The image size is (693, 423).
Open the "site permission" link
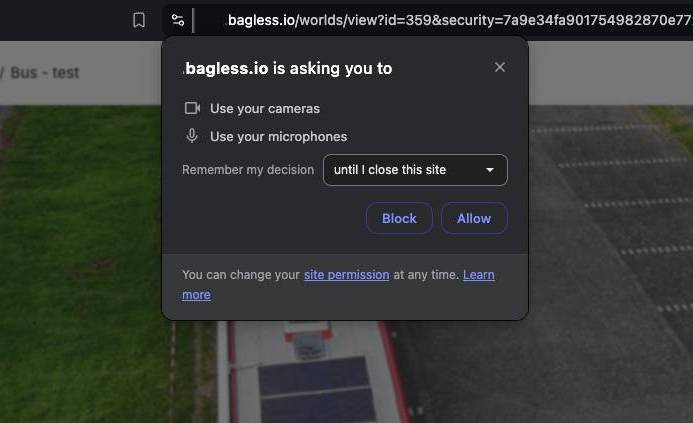[346, 275]
